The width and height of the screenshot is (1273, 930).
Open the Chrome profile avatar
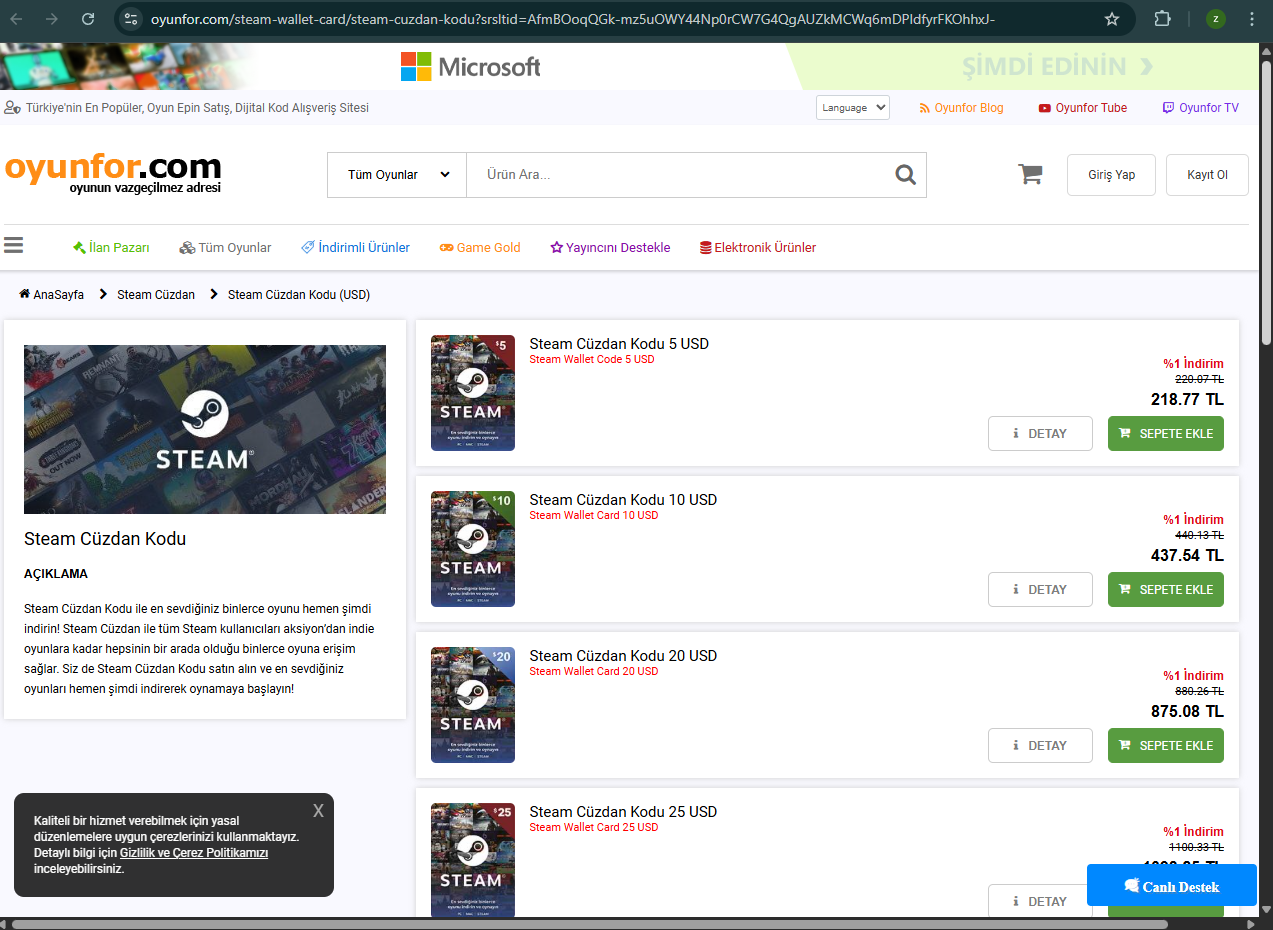tap(1216, 19)
